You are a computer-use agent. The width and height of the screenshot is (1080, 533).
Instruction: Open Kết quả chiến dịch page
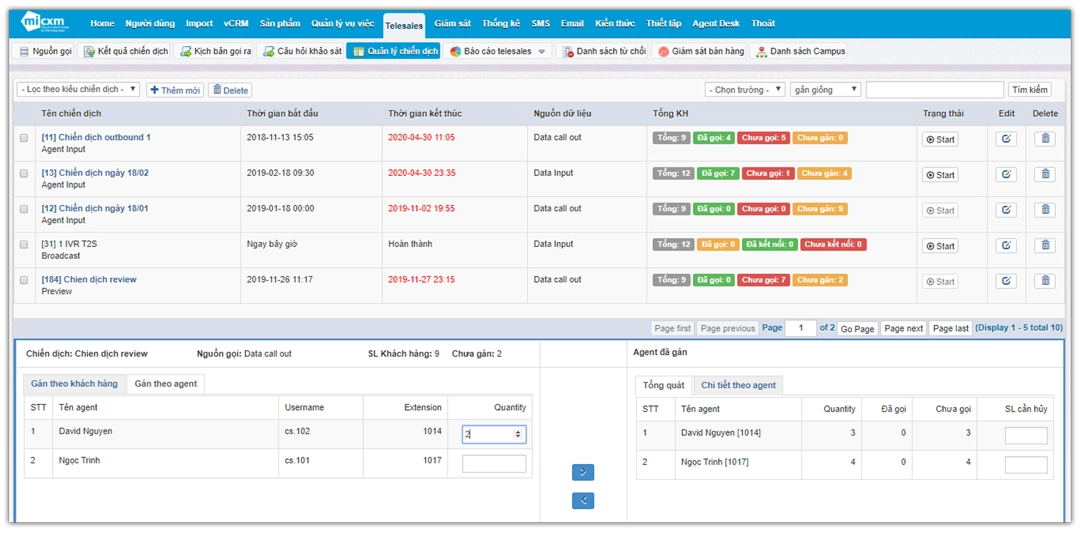(x=123, y=51)
